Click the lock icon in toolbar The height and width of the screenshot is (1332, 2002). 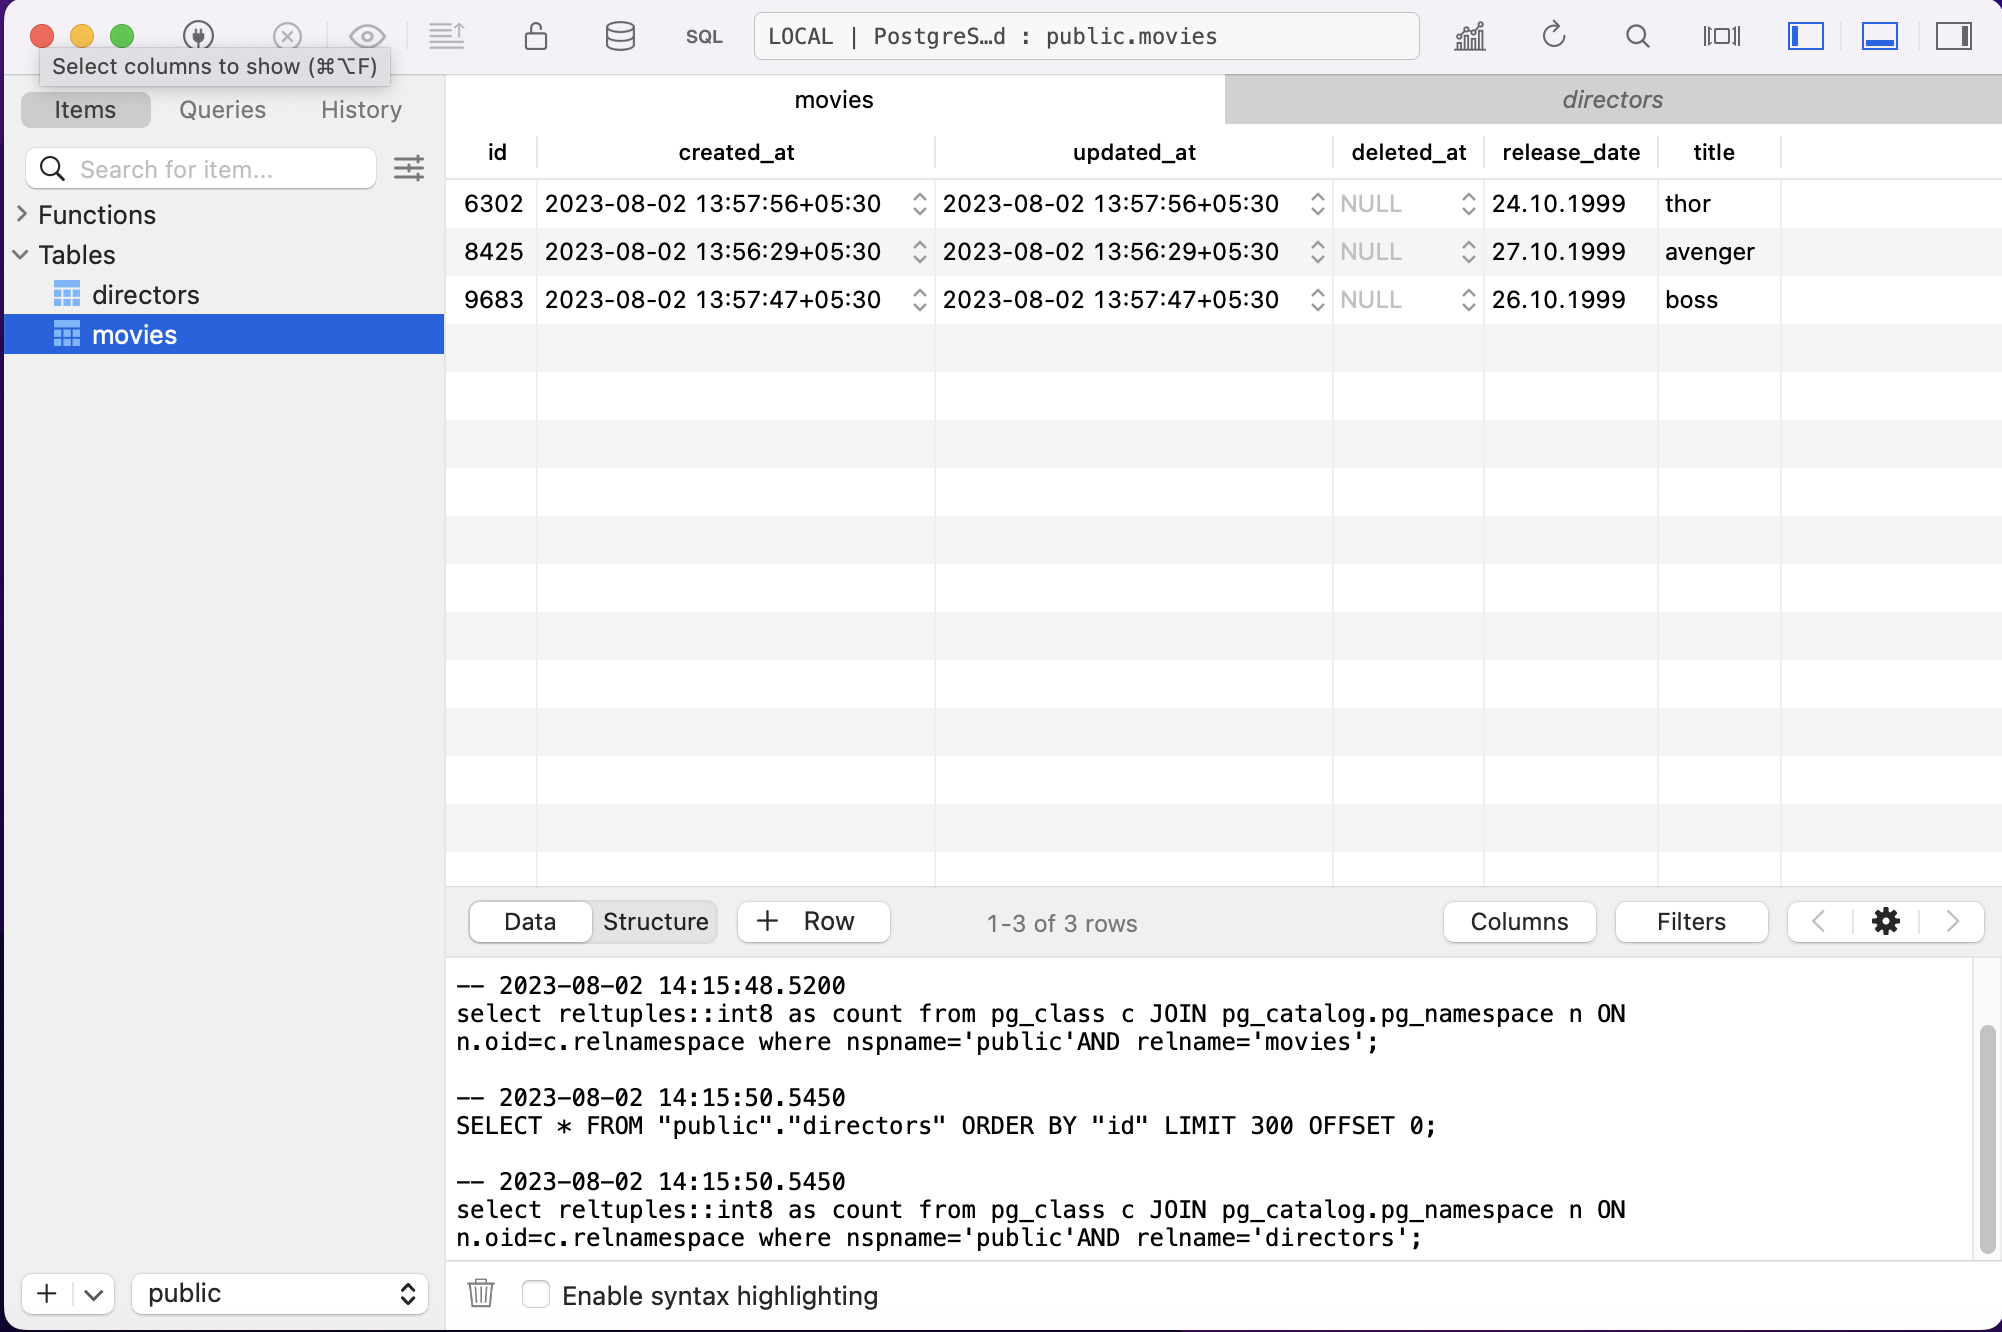pyautogui.click(x=536, y=37)
